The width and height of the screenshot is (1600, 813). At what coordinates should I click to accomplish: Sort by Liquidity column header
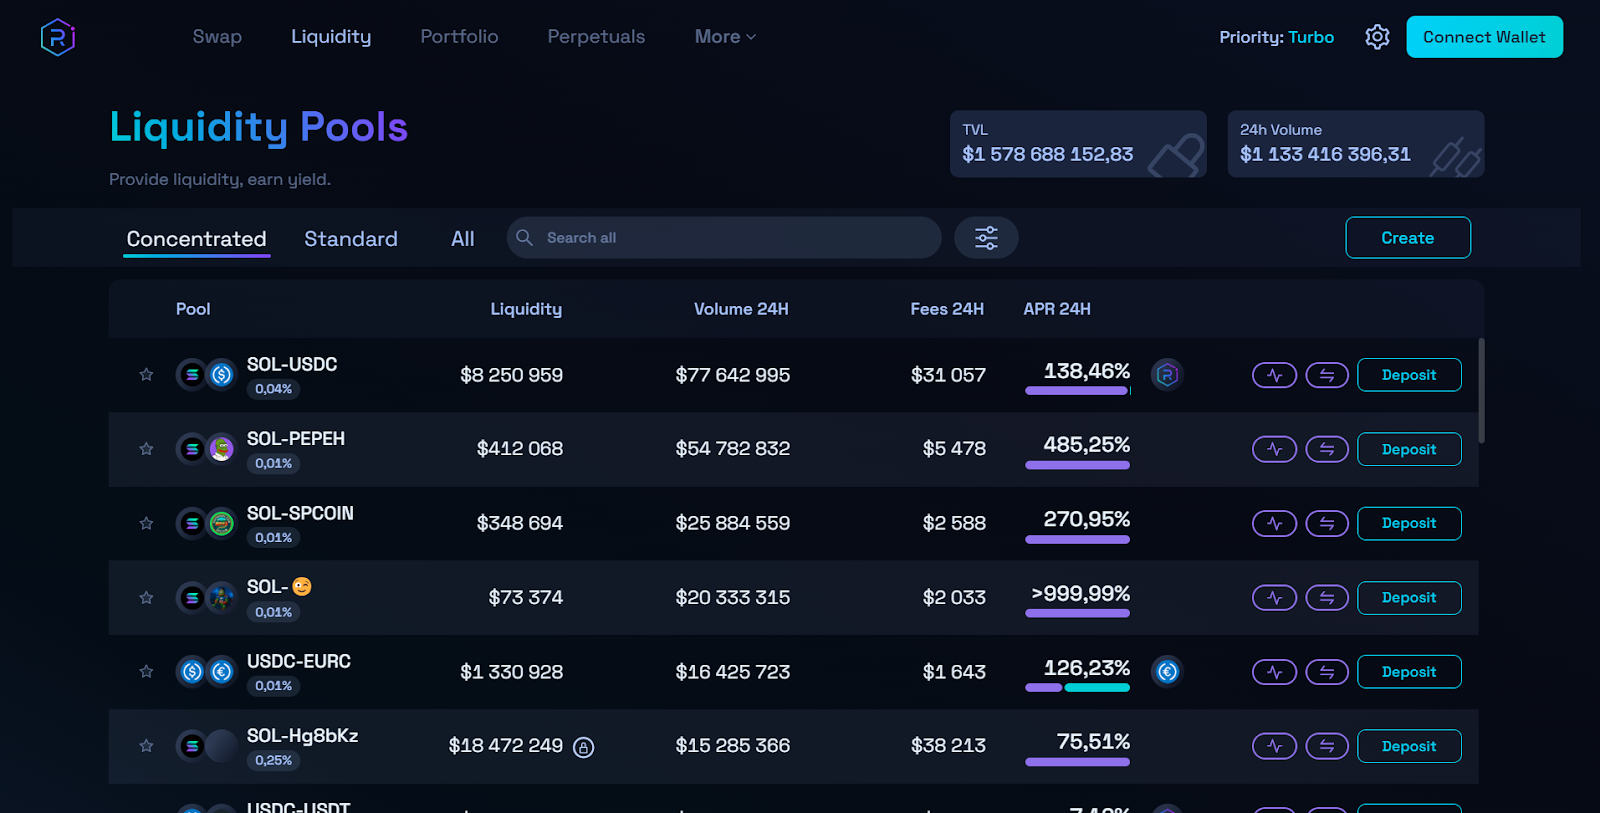click(x=526, y=309)
